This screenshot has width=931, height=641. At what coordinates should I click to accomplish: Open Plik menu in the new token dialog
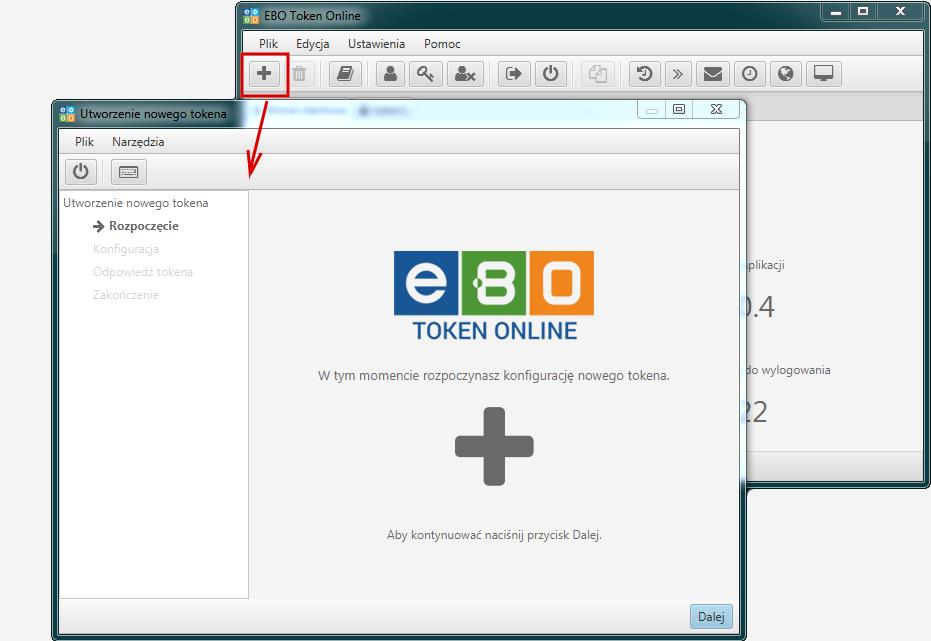click(x=84, y=142)
